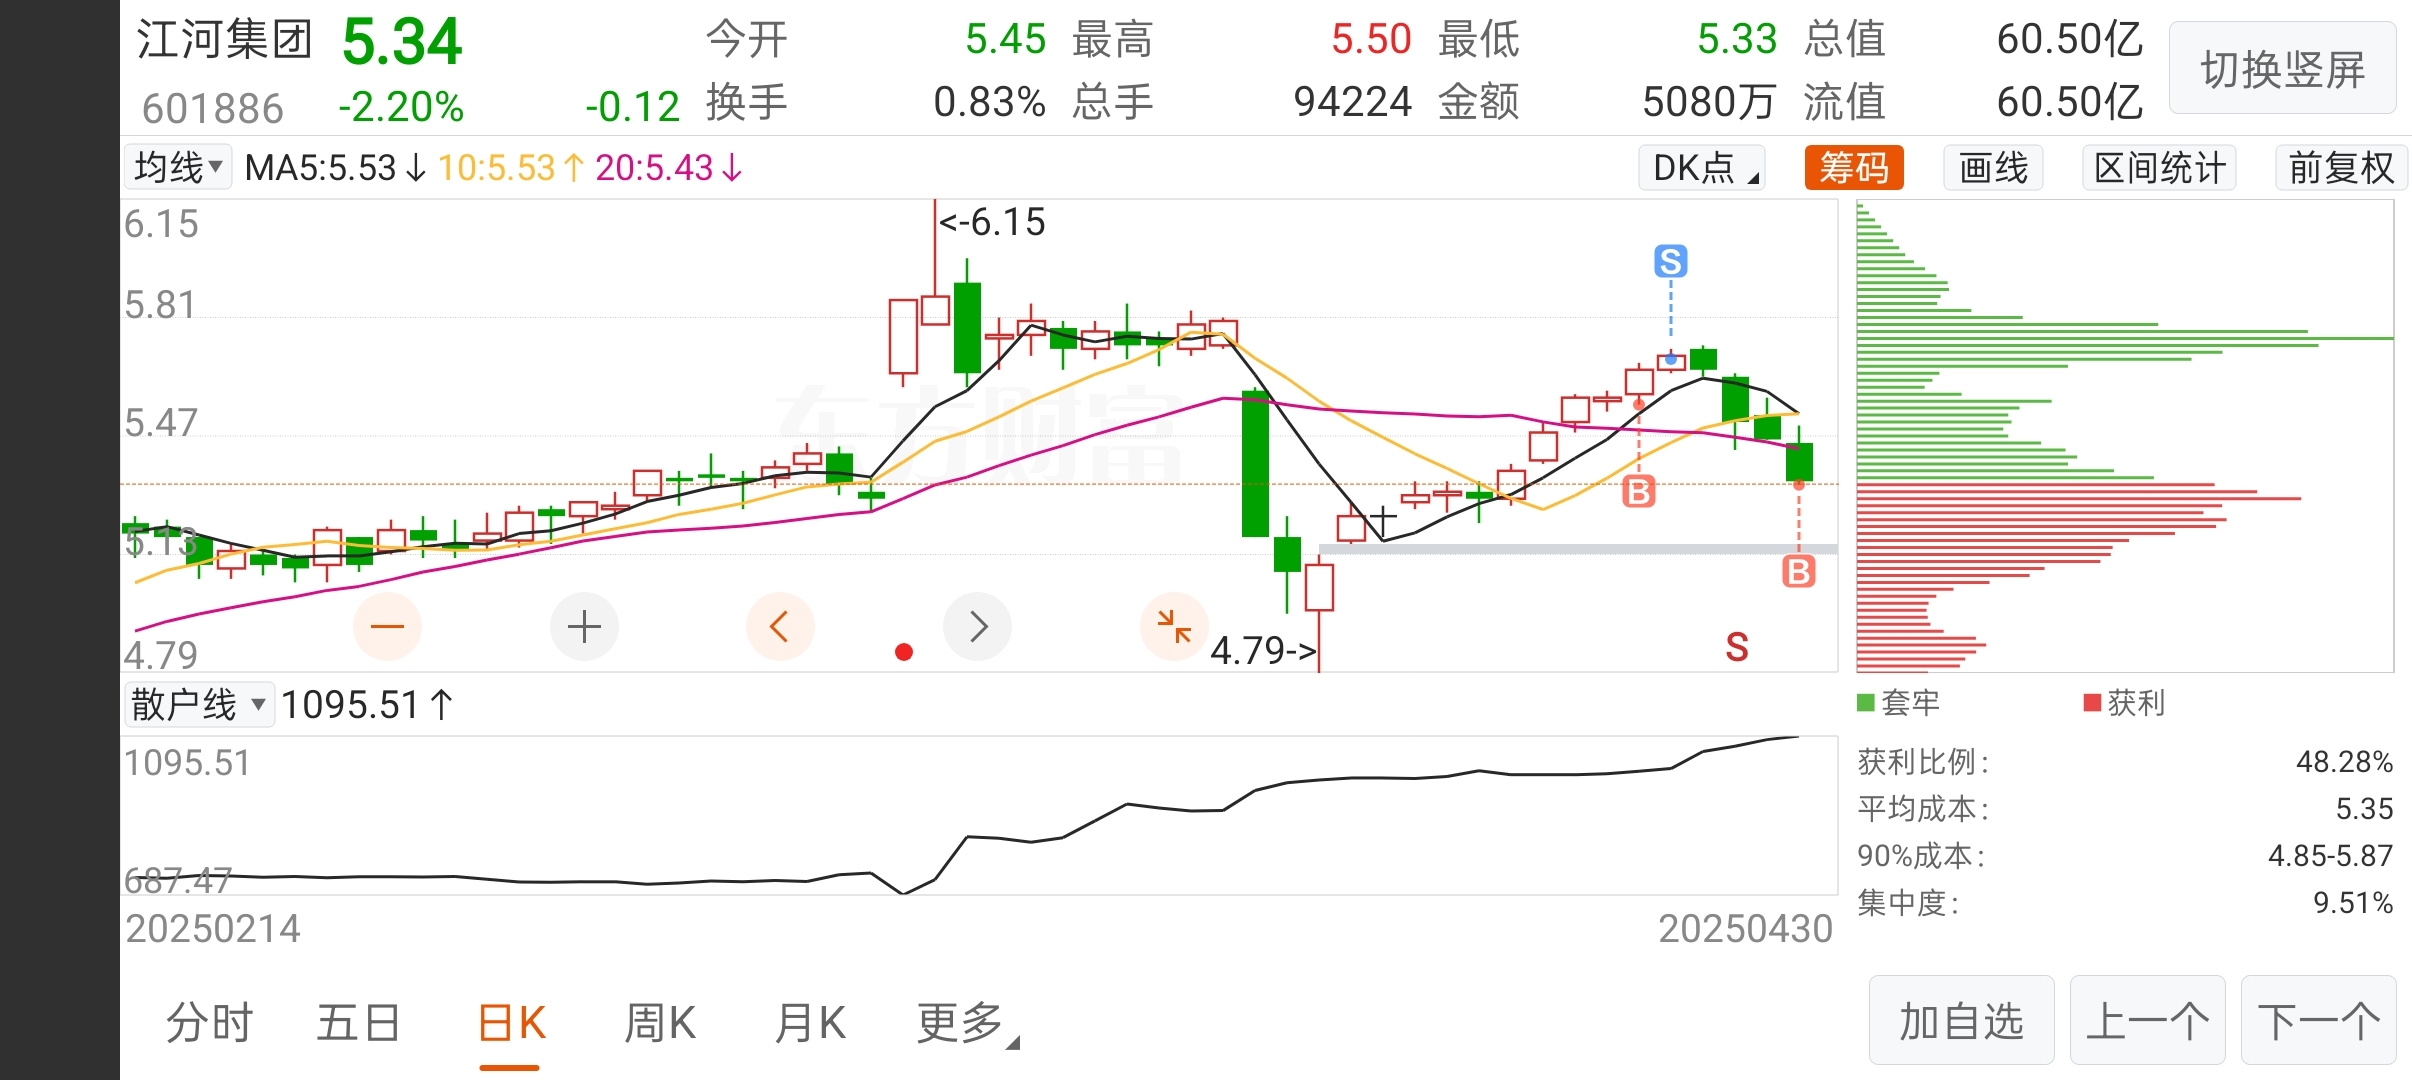2412x1080 pixels.
Task: Click the collapse arrows icon on chart
Action: 1174,627
